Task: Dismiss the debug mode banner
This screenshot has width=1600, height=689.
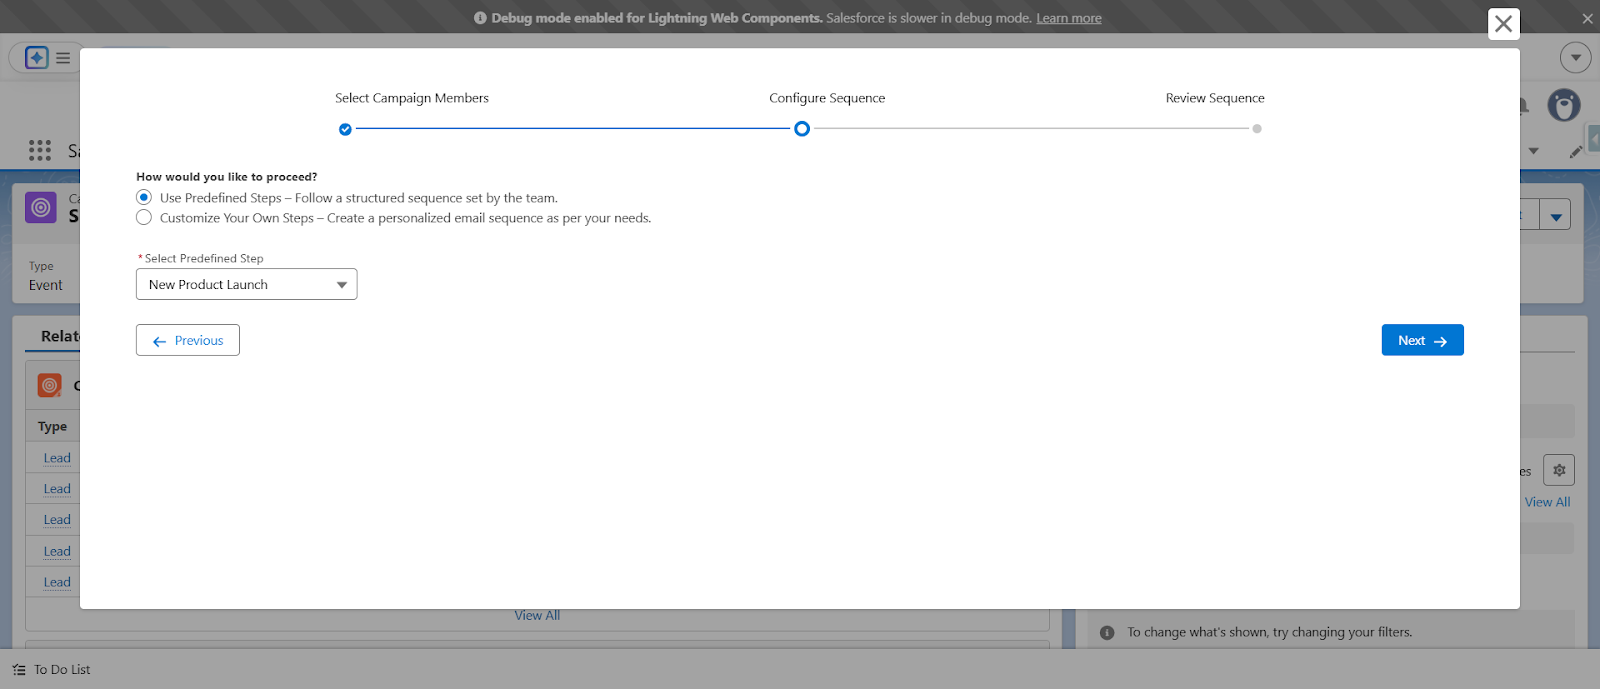Action: point(1587,18)
